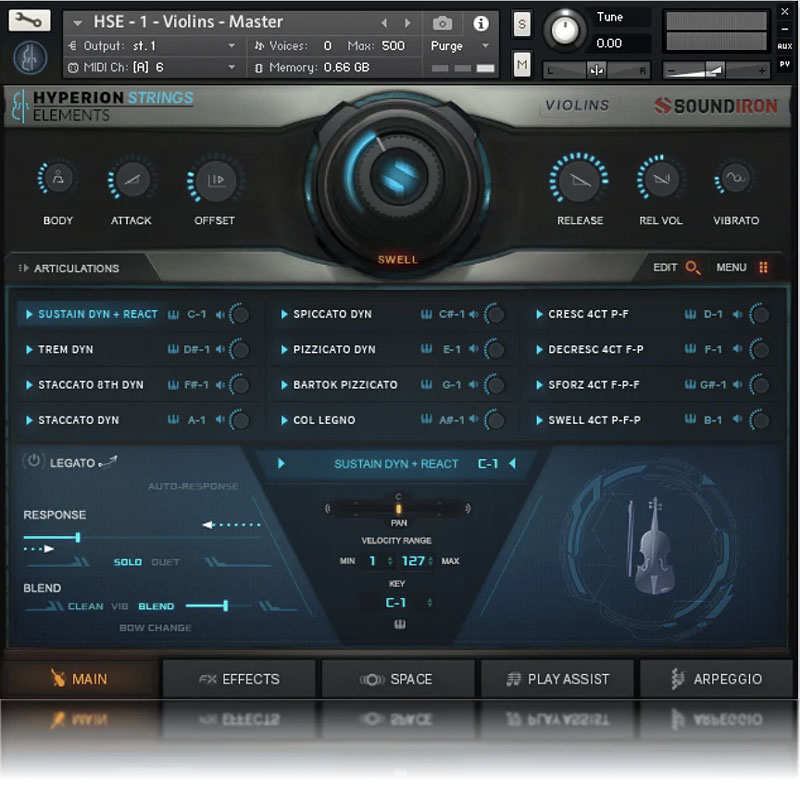The width and height of the screenshot is (800, 800).
Task: Select the Trem Dyn articulation
Action: tap(65, 350)
